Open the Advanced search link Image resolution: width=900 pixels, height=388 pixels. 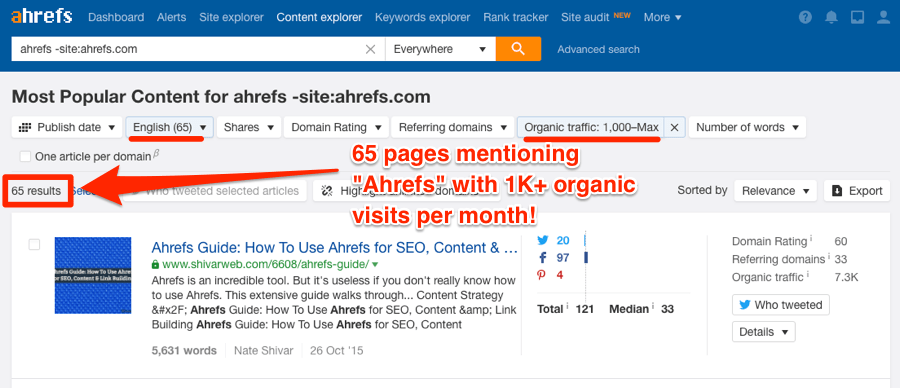pyautogui.click(x=598, y=49)
